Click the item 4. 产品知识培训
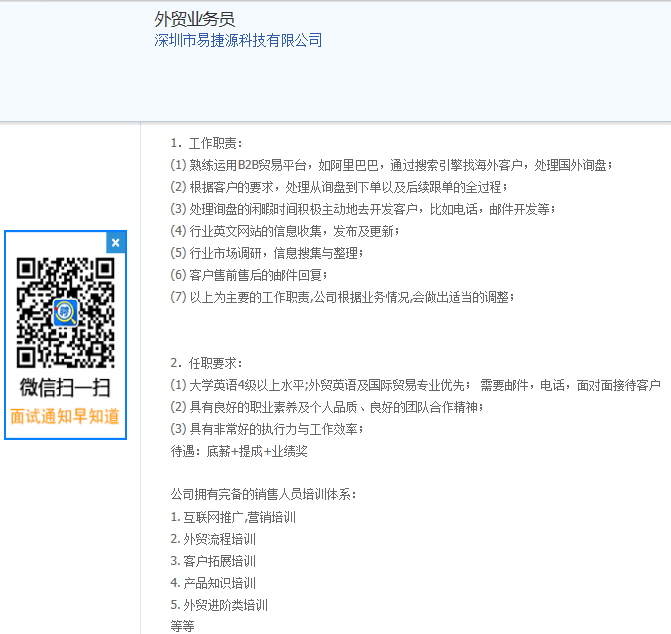This screenshot has height=634, width=671. 213,583
